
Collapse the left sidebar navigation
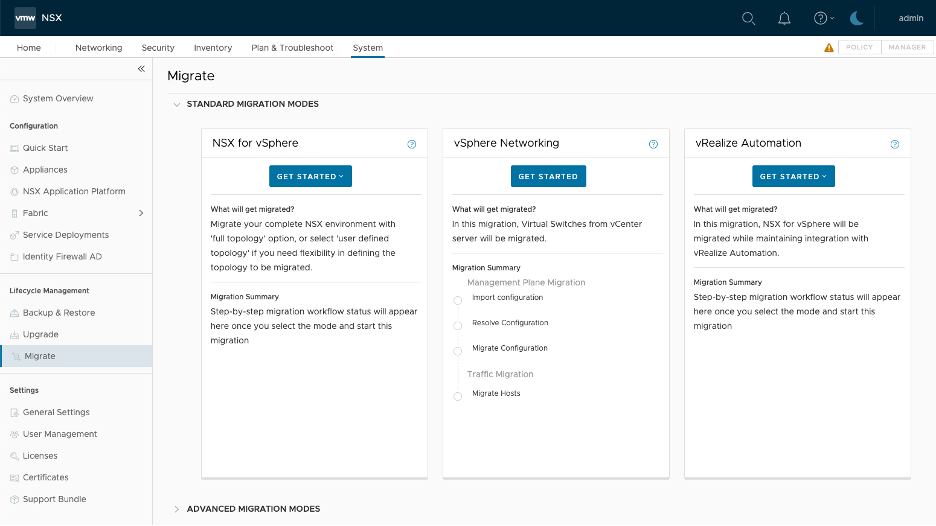click(141, 69)
